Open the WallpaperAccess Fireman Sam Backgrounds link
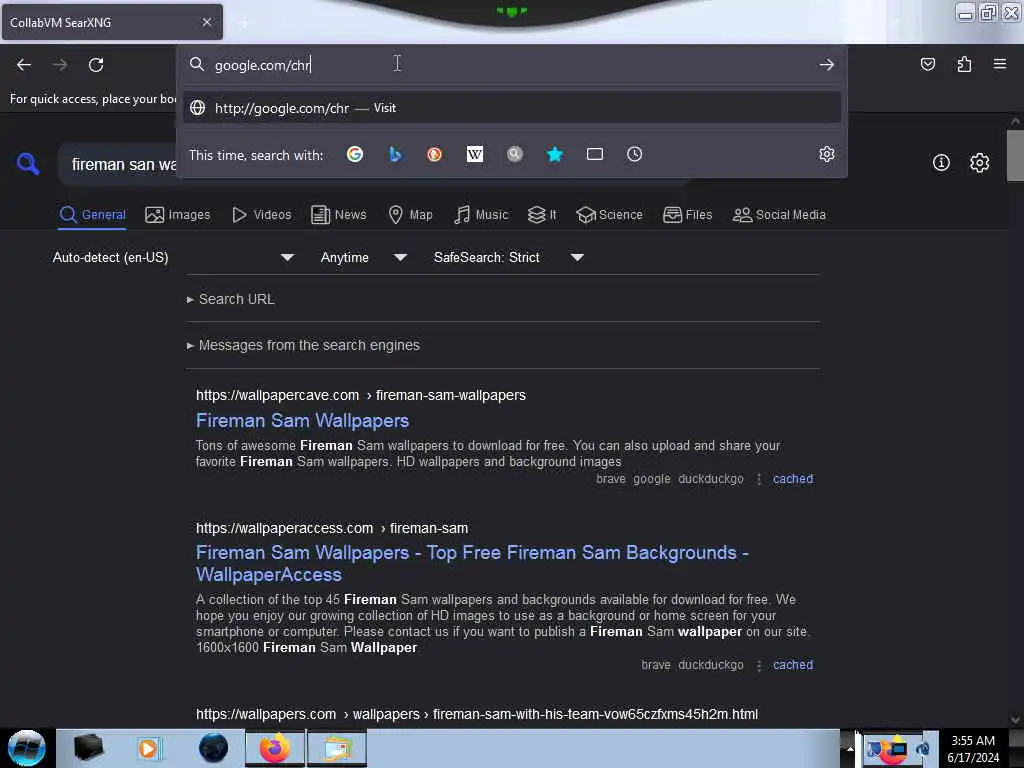 point(472,564)
